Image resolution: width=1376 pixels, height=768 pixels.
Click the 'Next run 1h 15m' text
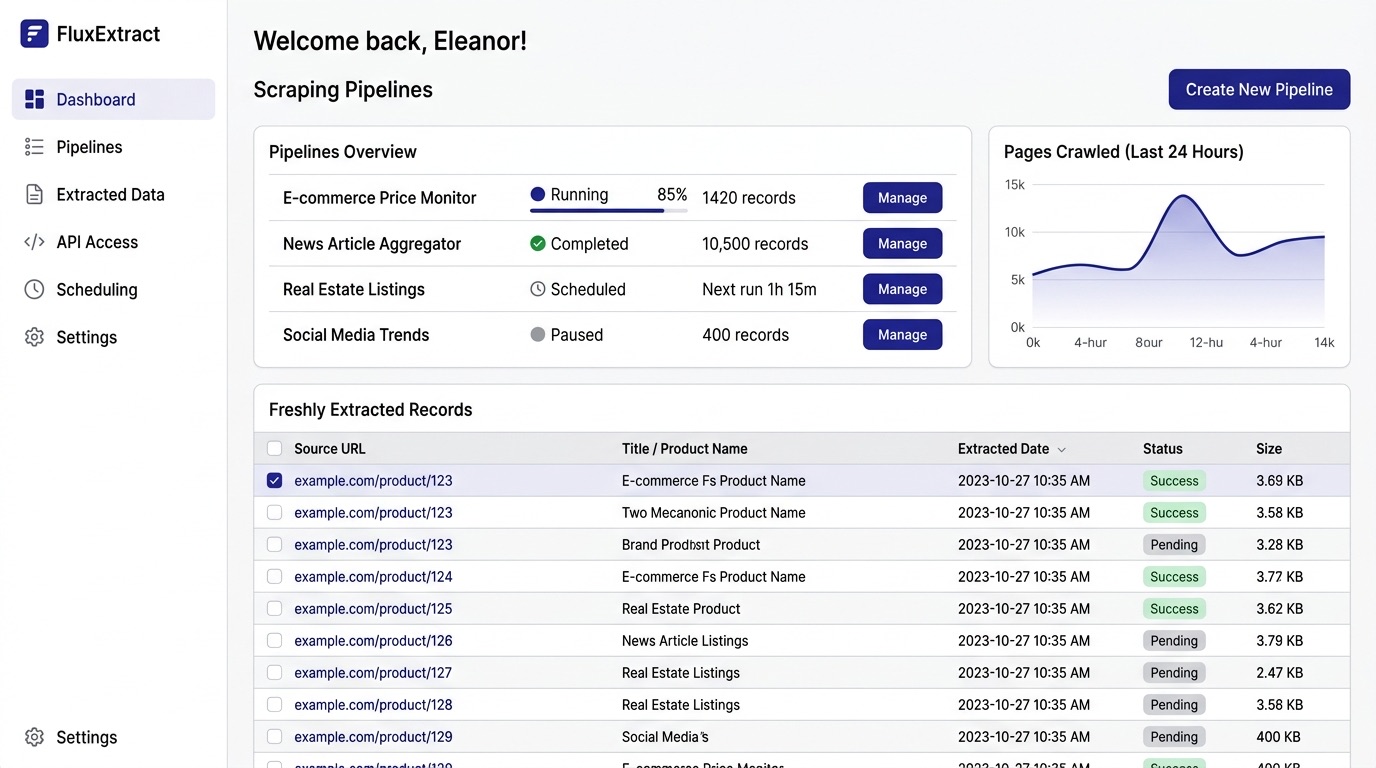click(x=759, y=289)
